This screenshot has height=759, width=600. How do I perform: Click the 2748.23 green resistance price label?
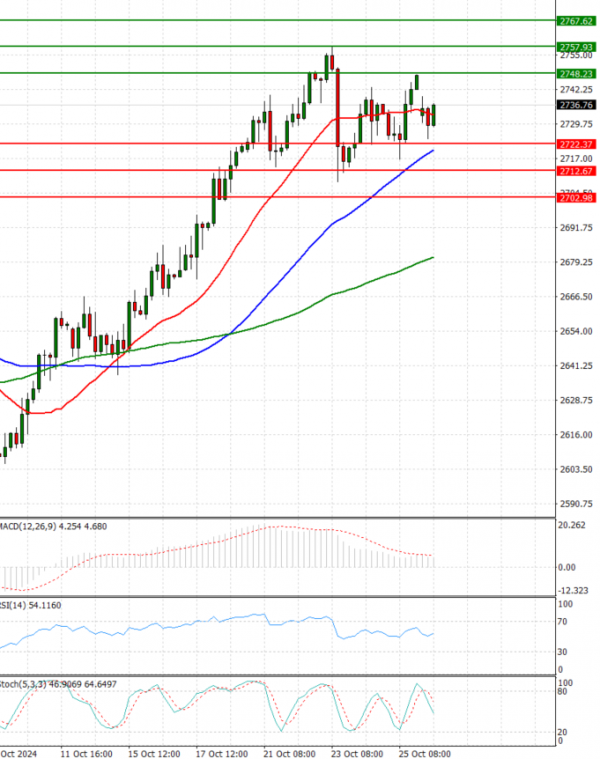tap(576, 74)
